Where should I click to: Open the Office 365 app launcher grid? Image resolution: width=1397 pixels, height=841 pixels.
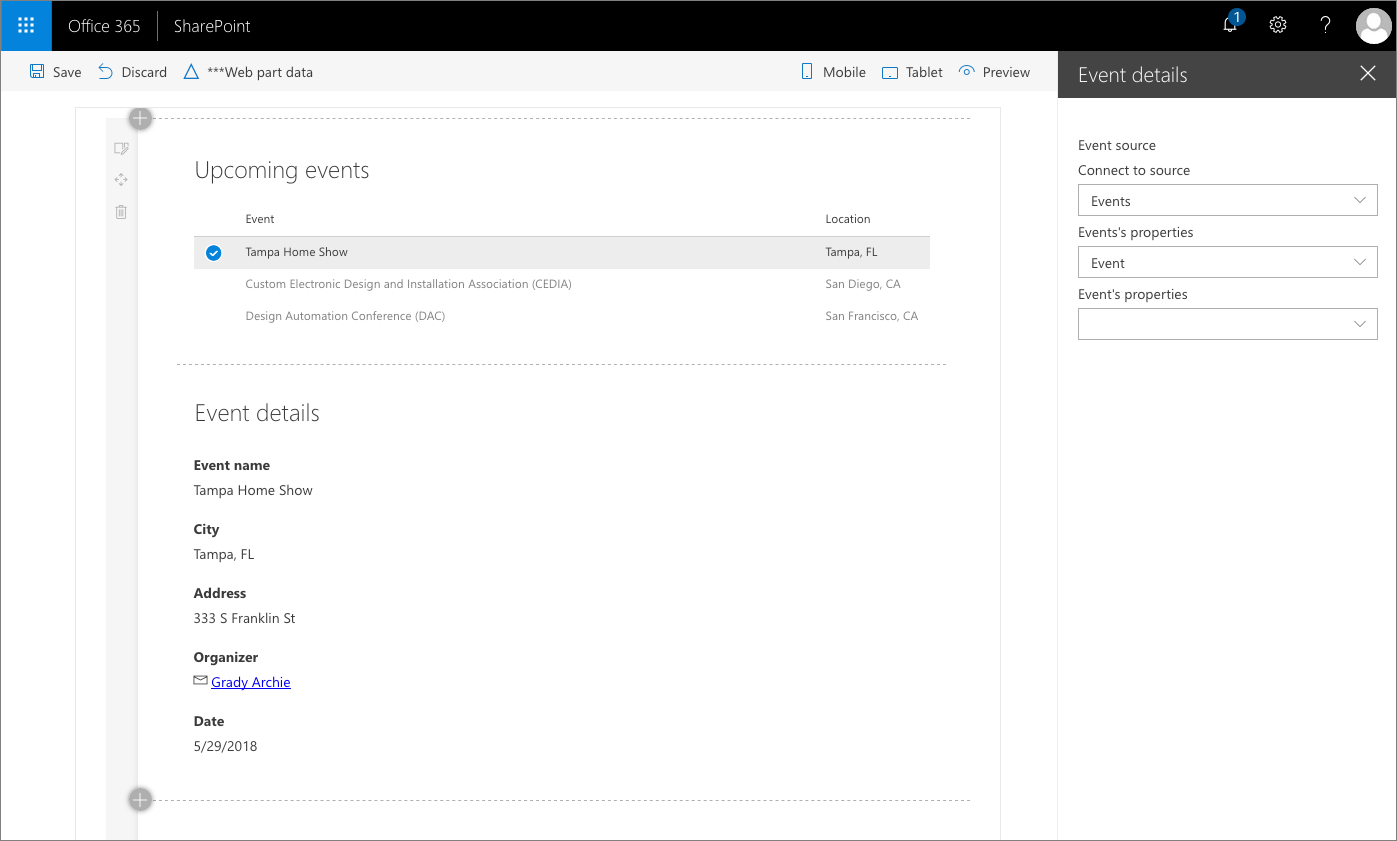point(25,25)
